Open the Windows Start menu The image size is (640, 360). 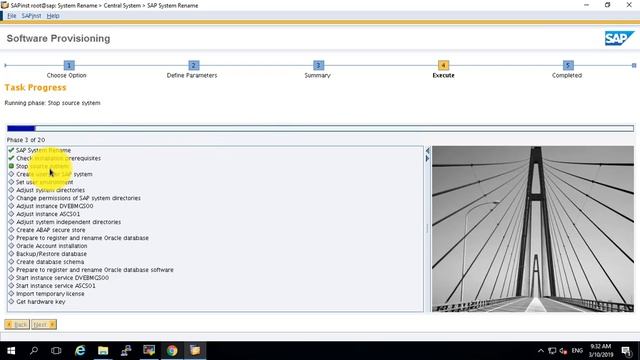coord(11,351)
